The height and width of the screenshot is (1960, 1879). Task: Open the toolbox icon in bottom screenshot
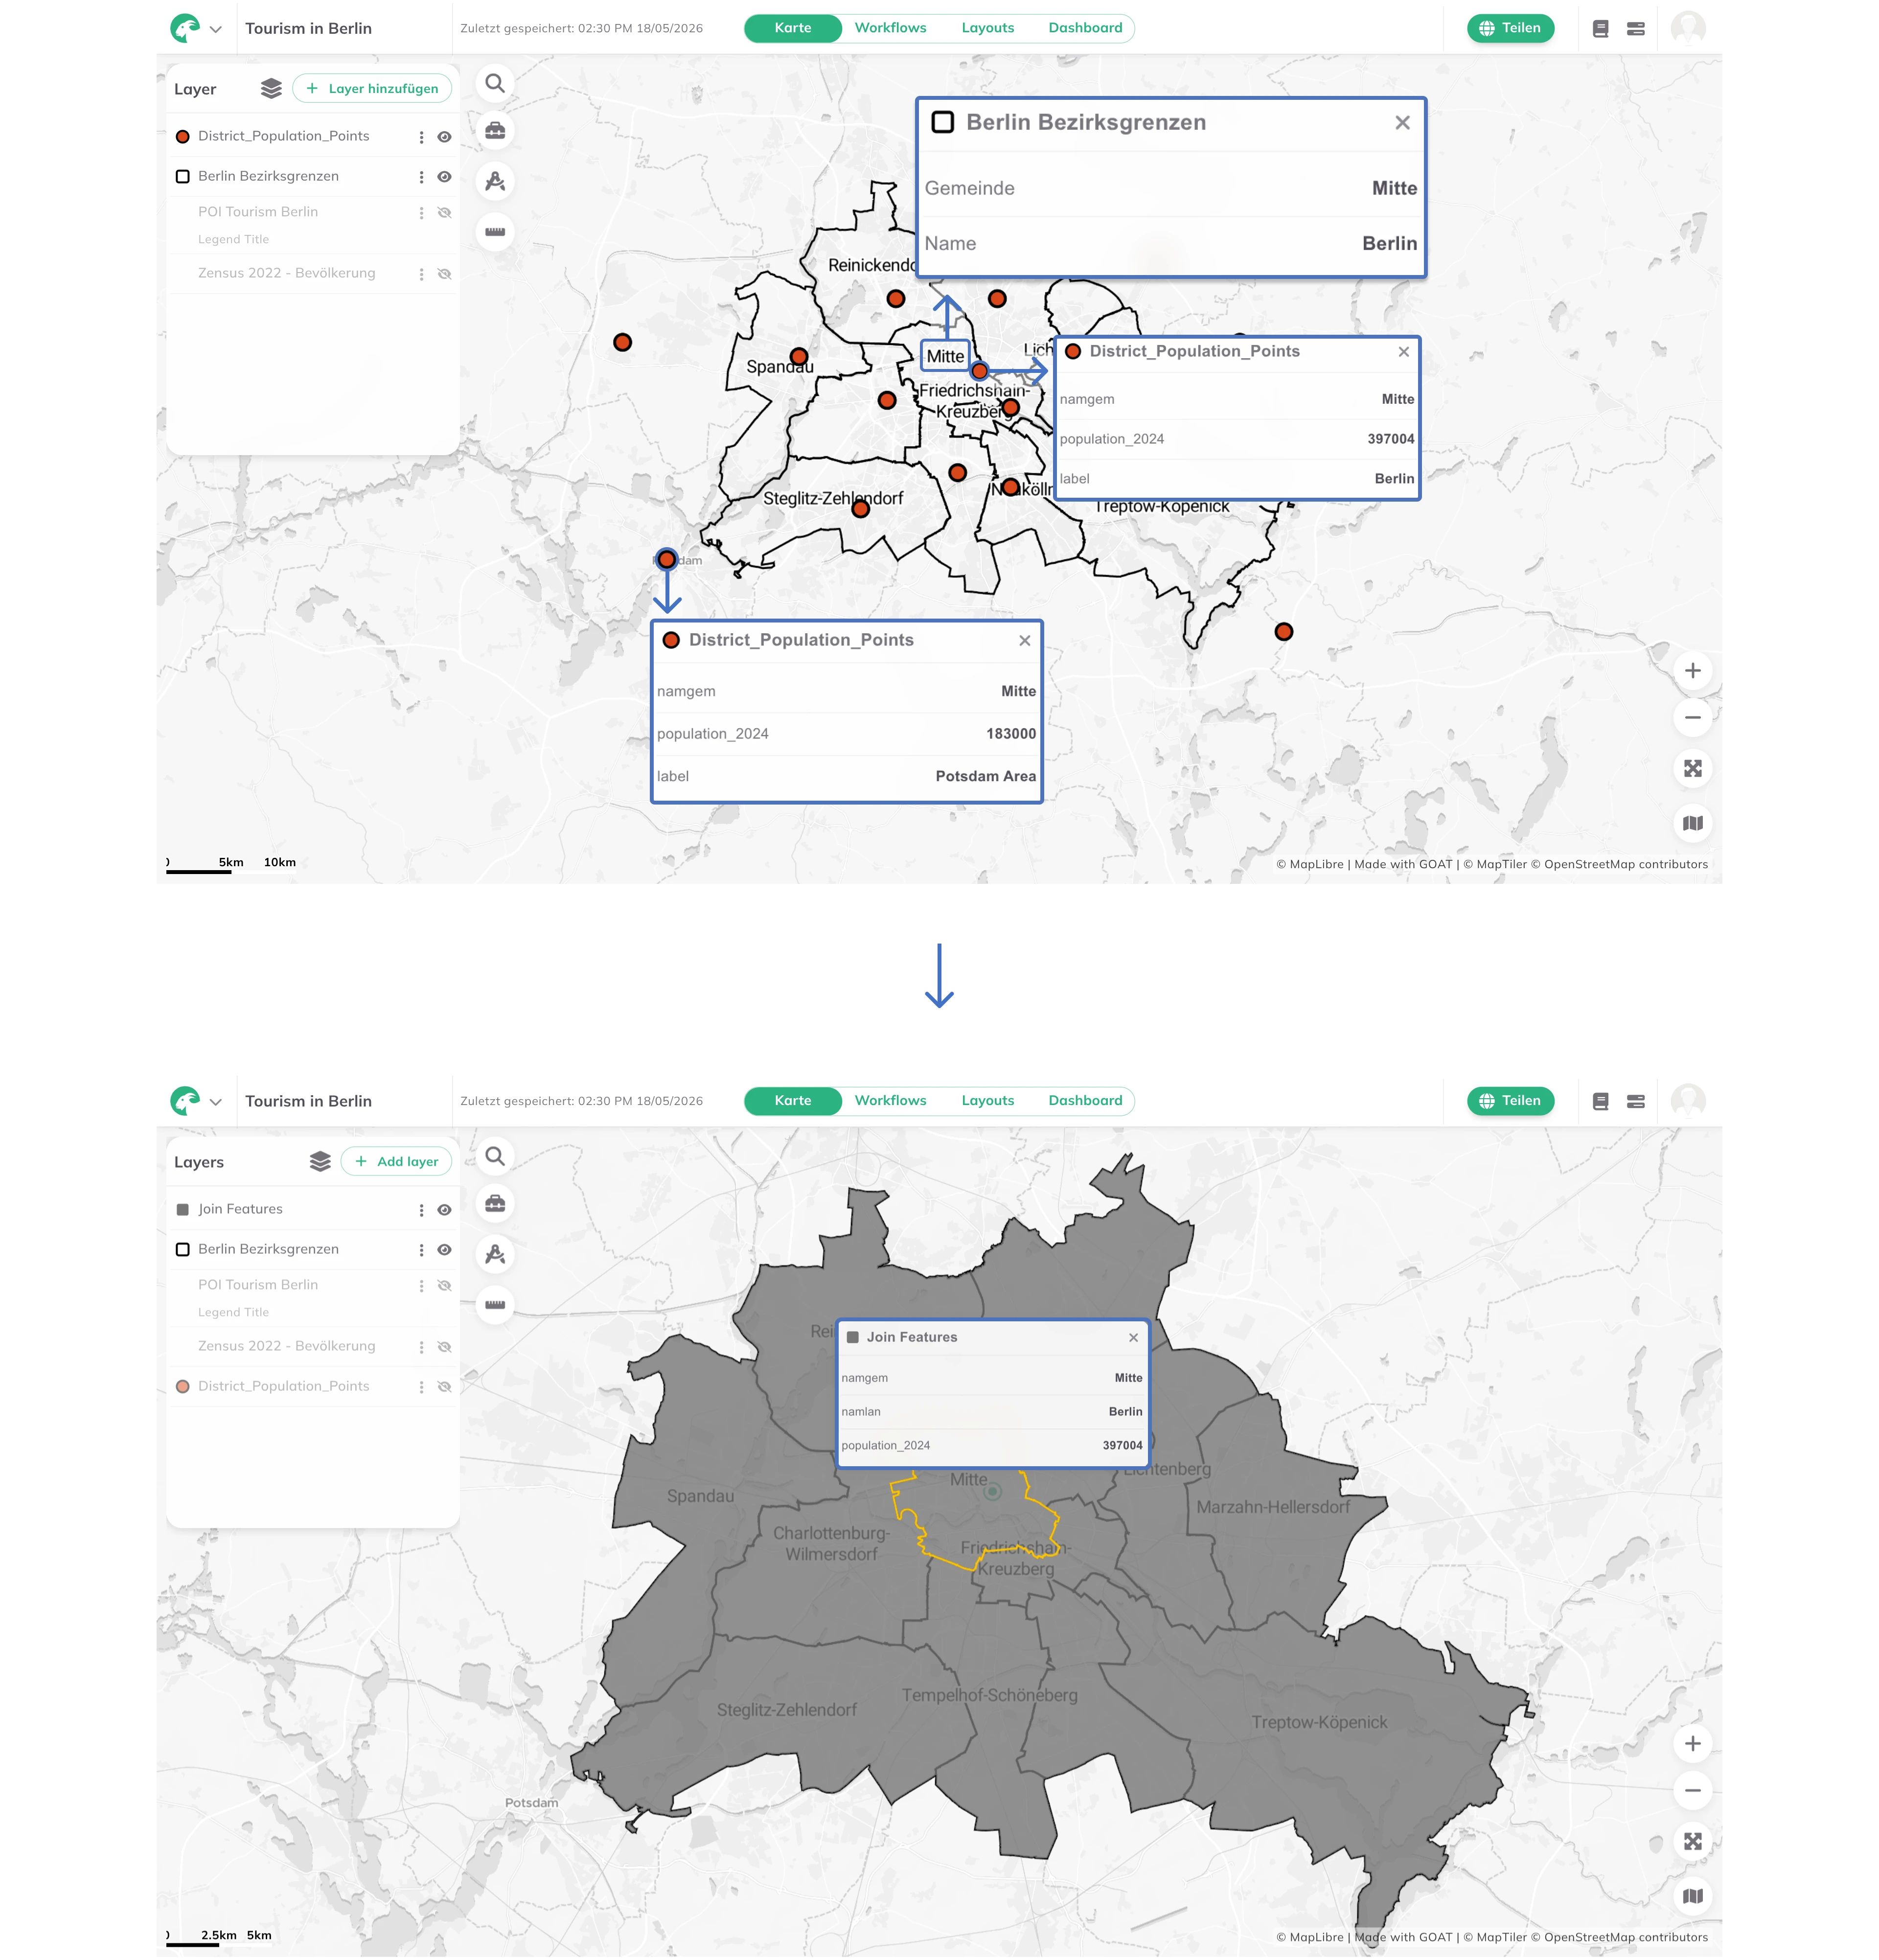point(495,1204)
